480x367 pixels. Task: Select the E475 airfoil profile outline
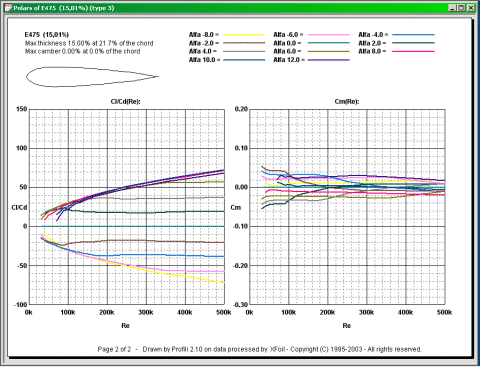(92, 77)
